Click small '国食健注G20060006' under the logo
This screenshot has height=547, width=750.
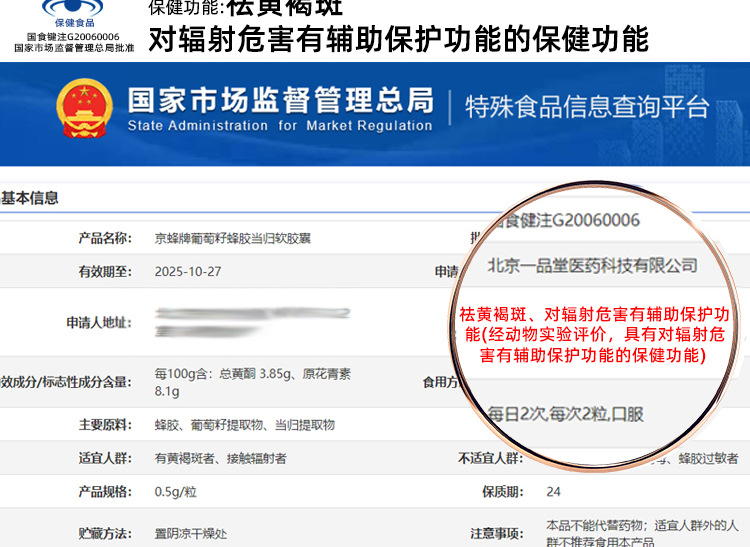(x=73, y=37)
